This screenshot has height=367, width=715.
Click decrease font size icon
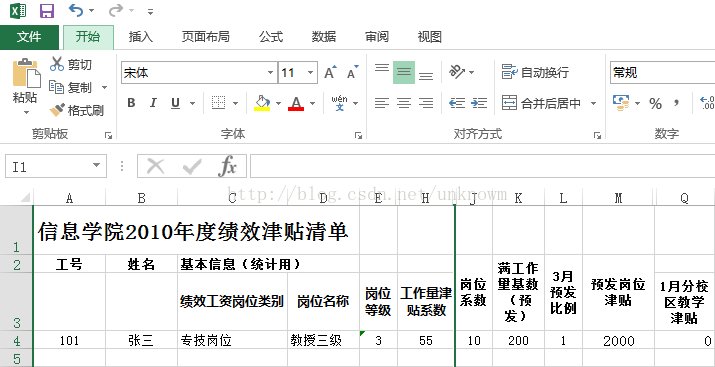(353, 72)
